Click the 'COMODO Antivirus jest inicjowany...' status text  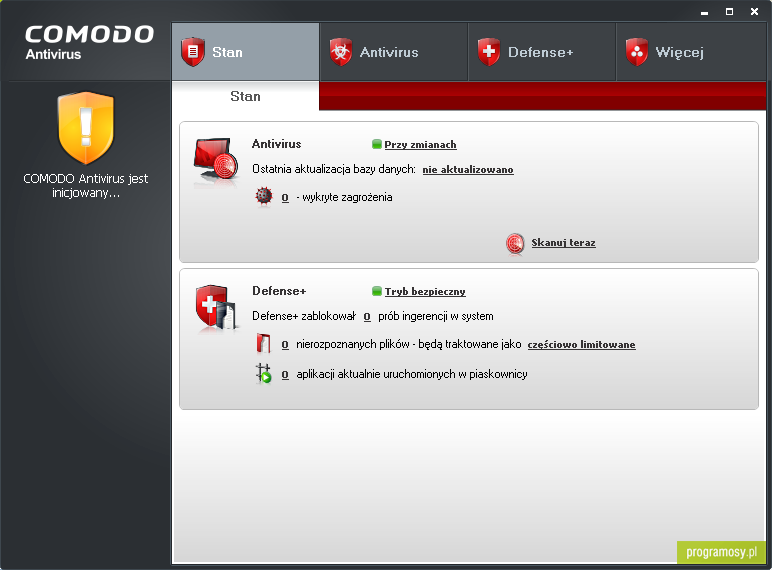(x=86, y=186)
